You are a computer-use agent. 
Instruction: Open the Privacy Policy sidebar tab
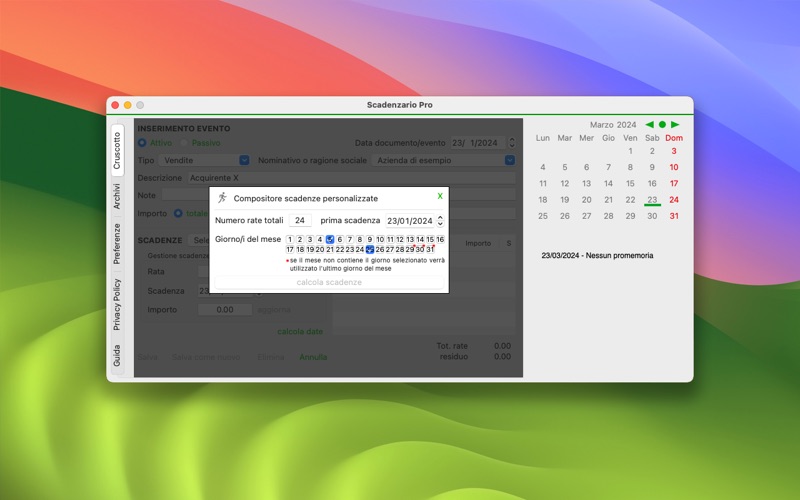click(117, 304)
